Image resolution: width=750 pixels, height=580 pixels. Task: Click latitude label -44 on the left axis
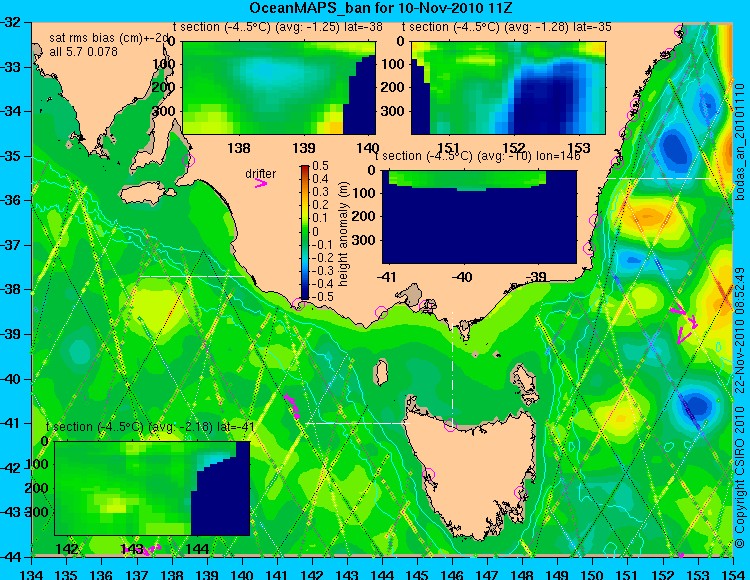click(11, 557)
